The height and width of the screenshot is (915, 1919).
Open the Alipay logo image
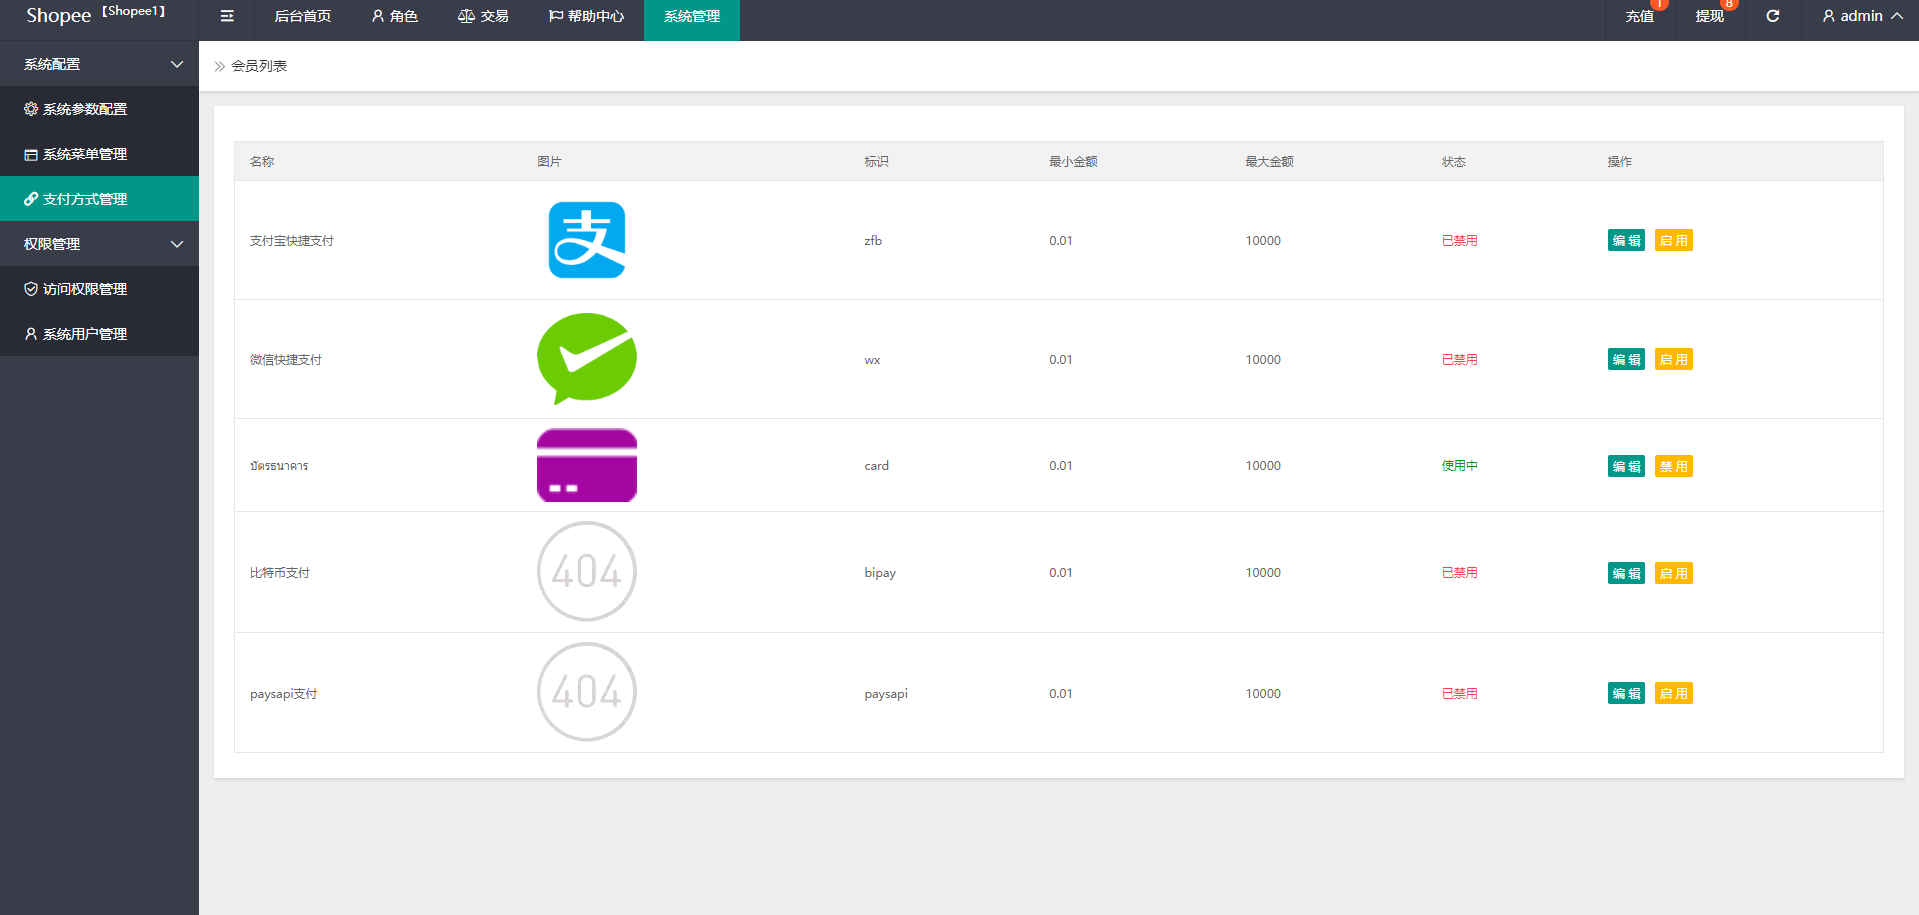click(587, 240)
